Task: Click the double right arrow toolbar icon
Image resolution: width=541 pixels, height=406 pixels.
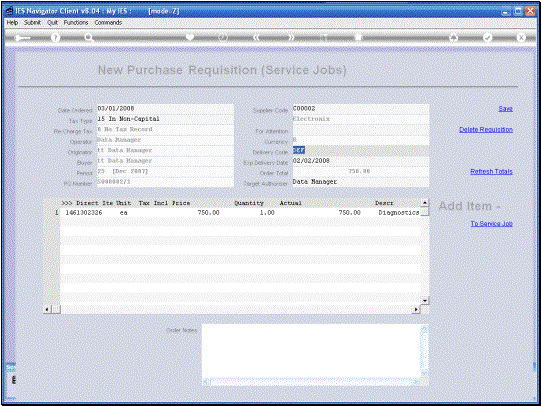Action: coord(292,38)
